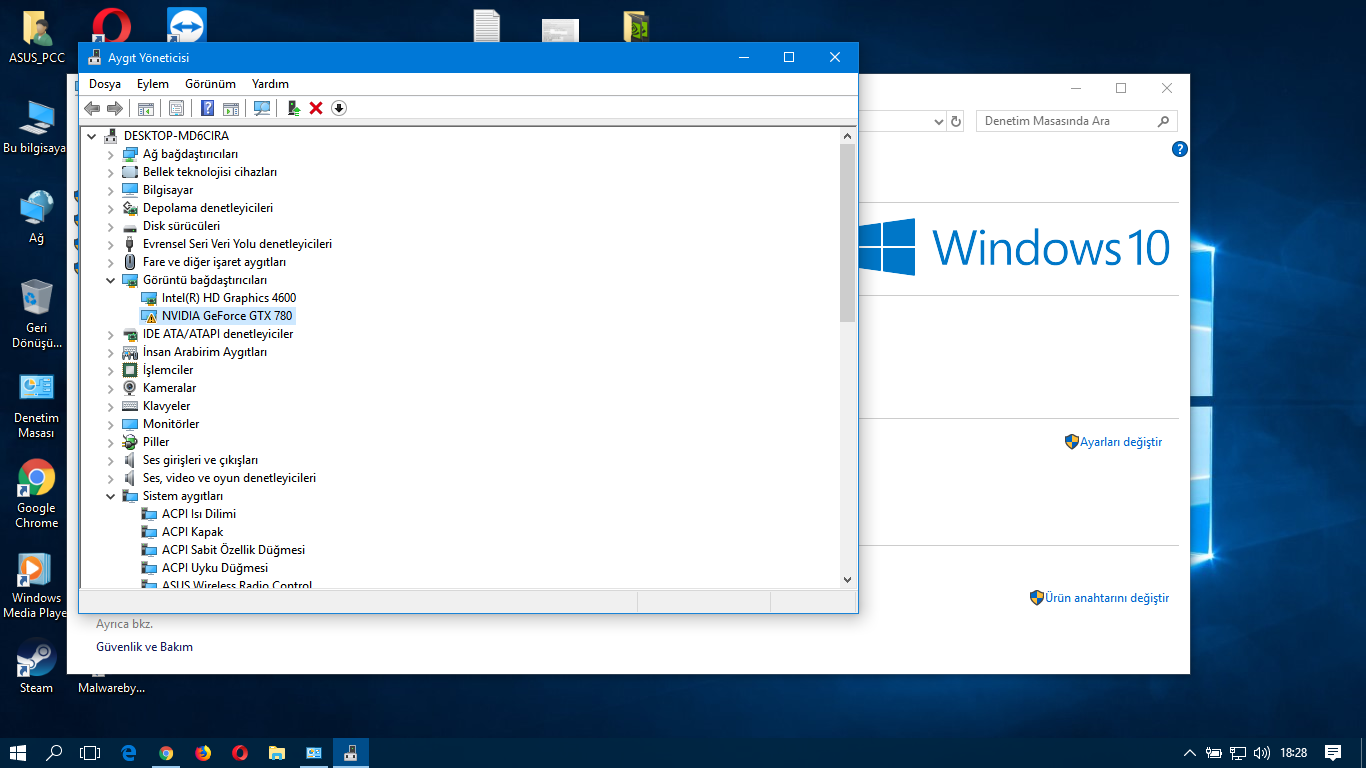Open the Dosya menu
Screen dimensions: 1366x768
105,84
